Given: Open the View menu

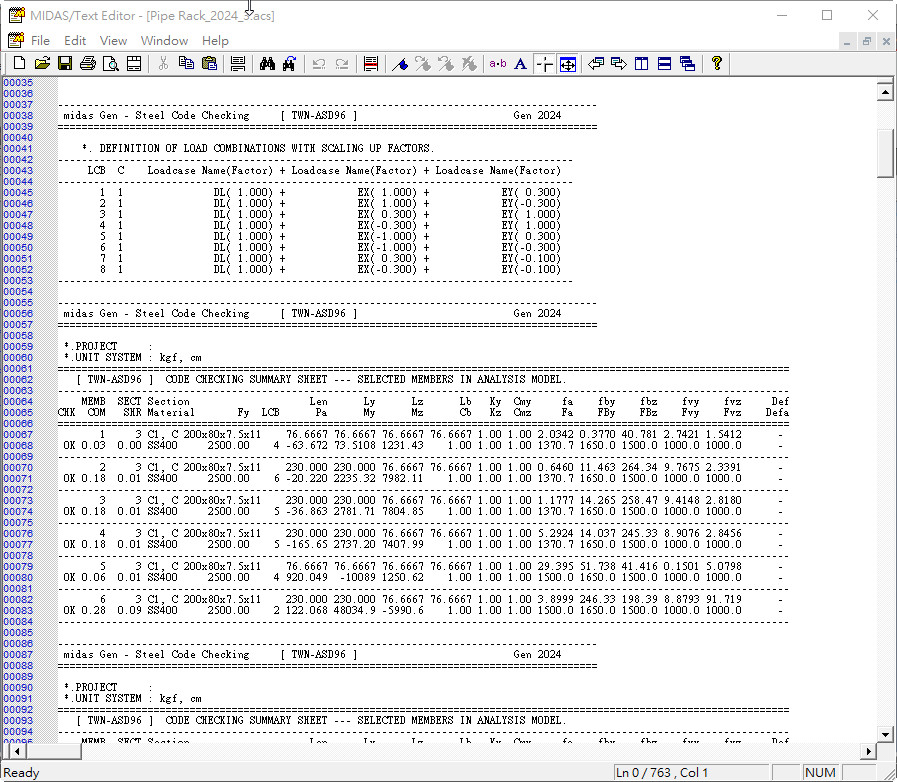Looking at the screenshot, I should click(x=113, y=41).
